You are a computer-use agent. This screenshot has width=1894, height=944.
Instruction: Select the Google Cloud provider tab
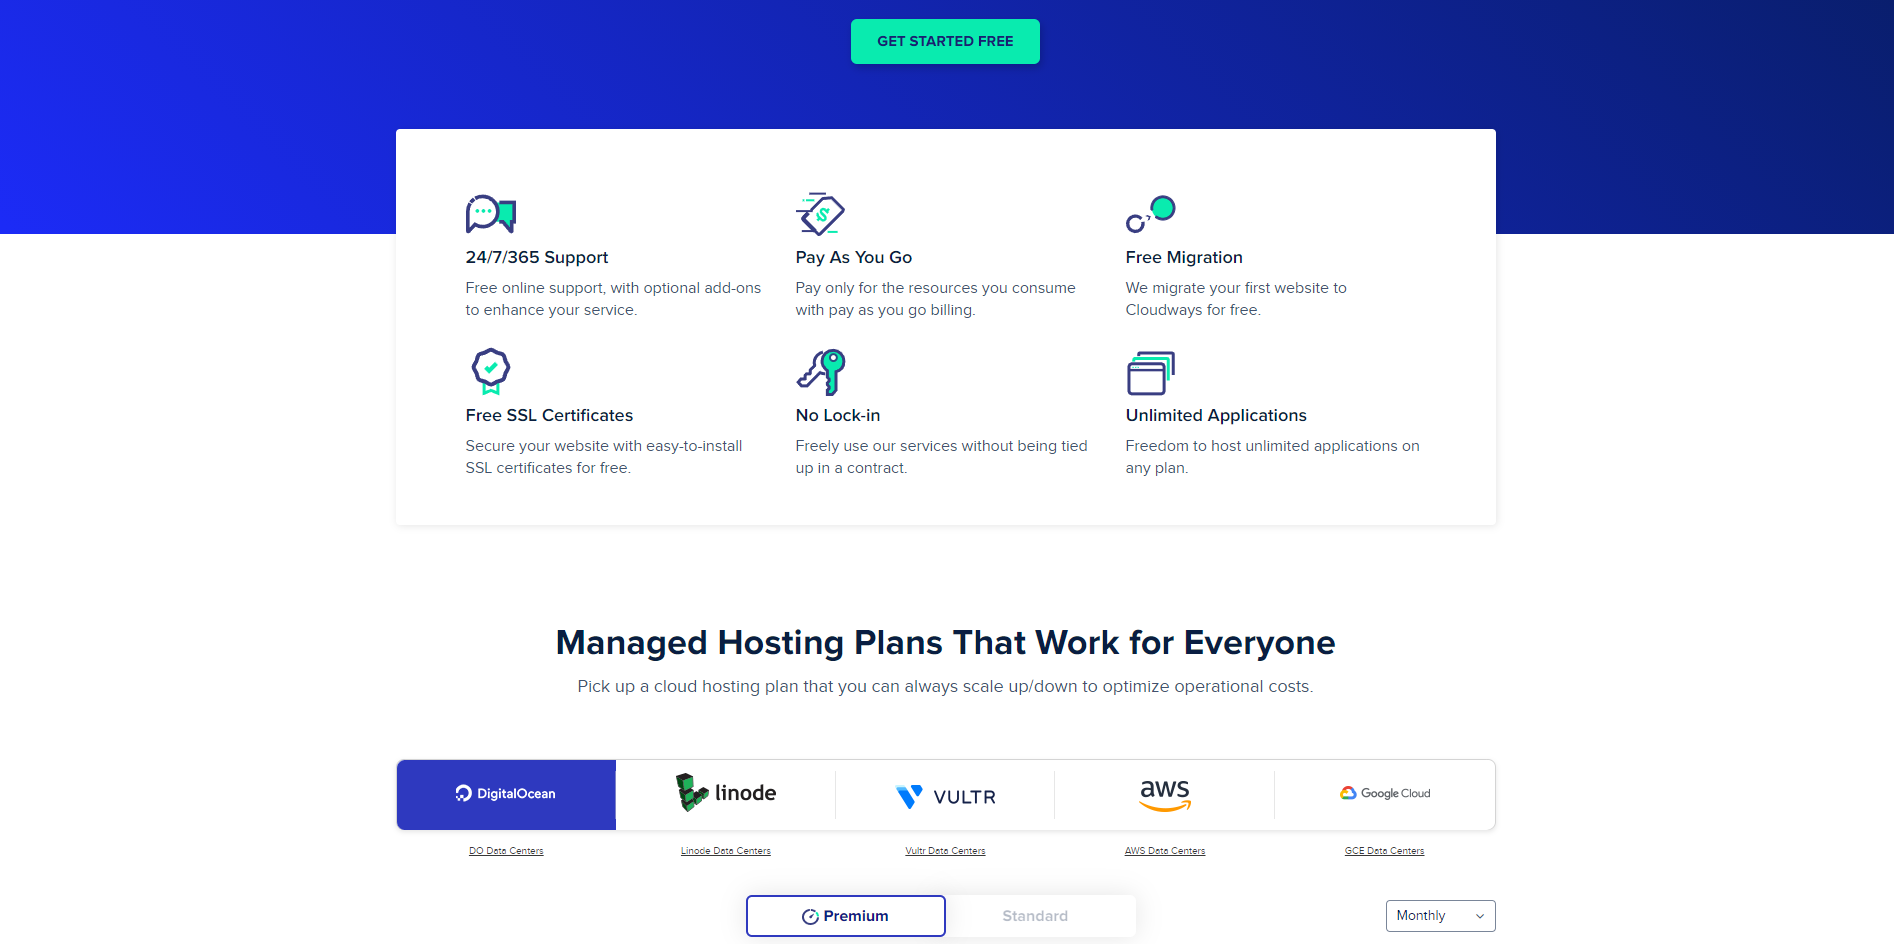1385,794
